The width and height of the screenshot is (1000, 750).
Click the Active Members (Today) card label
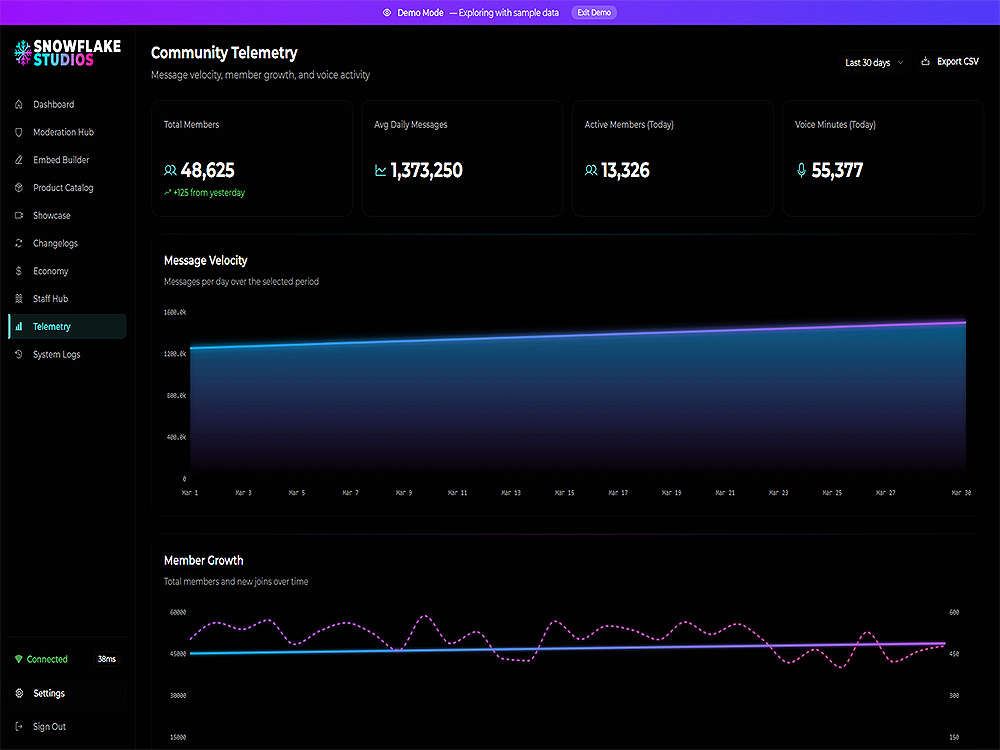629,124
